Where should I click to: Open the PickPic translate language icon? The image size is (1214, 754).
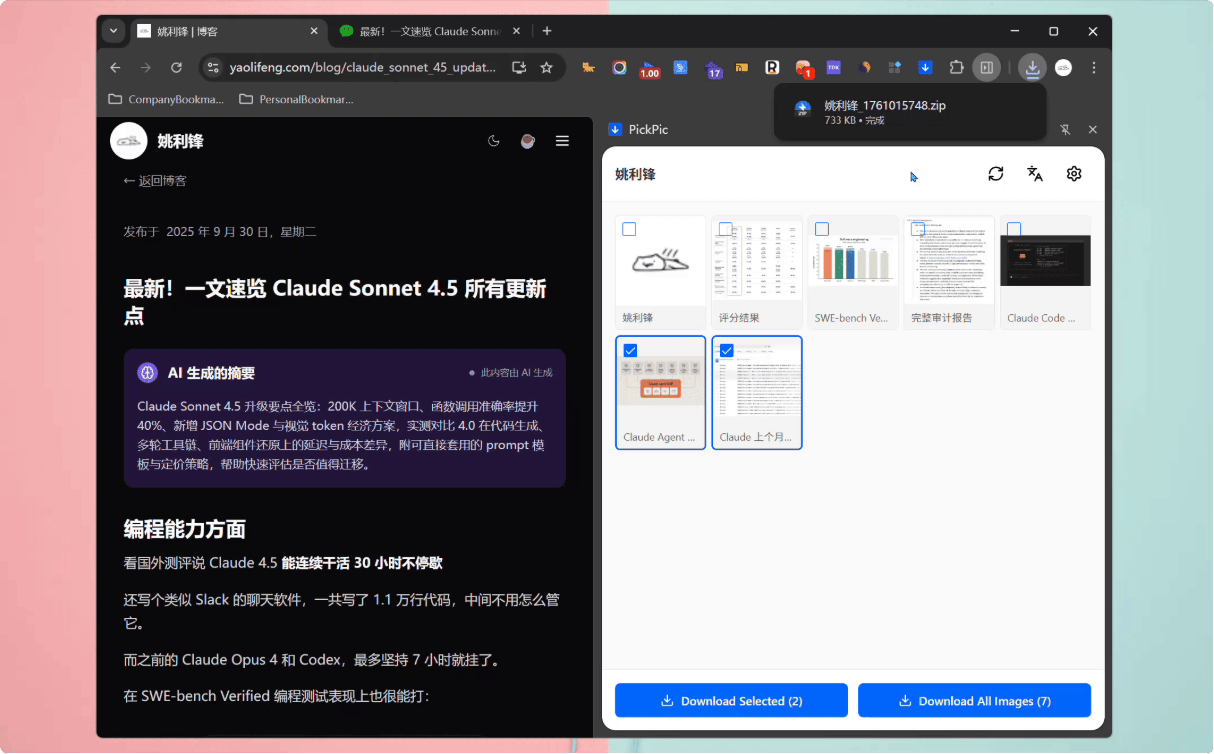point(1035,174)
